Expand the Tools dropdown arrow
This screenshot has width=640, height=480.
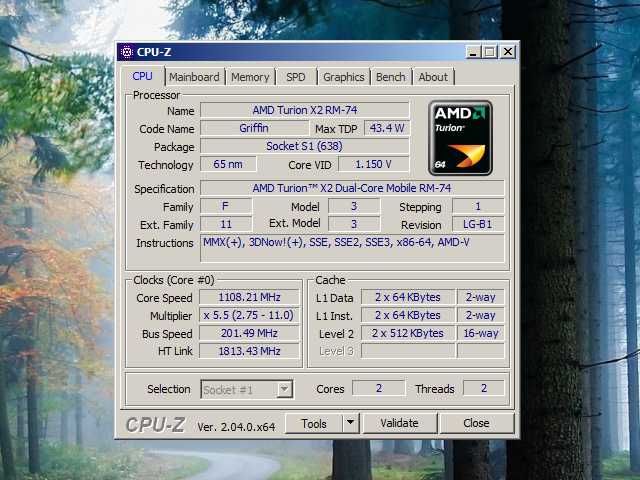(351, 424)
